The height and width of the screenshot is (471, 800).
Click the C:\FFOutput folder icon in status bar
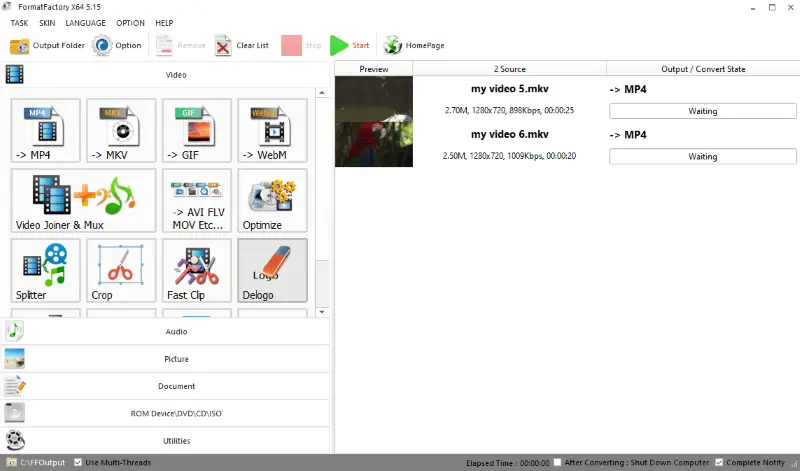(11, 462)
